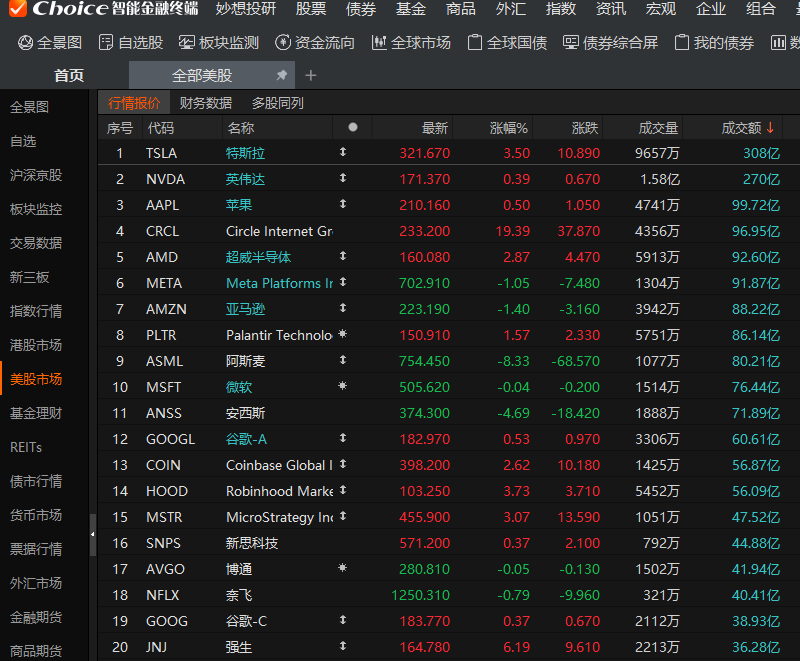The image size is (800, 661).
Task: Sort by 涨跌 column header
Action: point(585,128)
